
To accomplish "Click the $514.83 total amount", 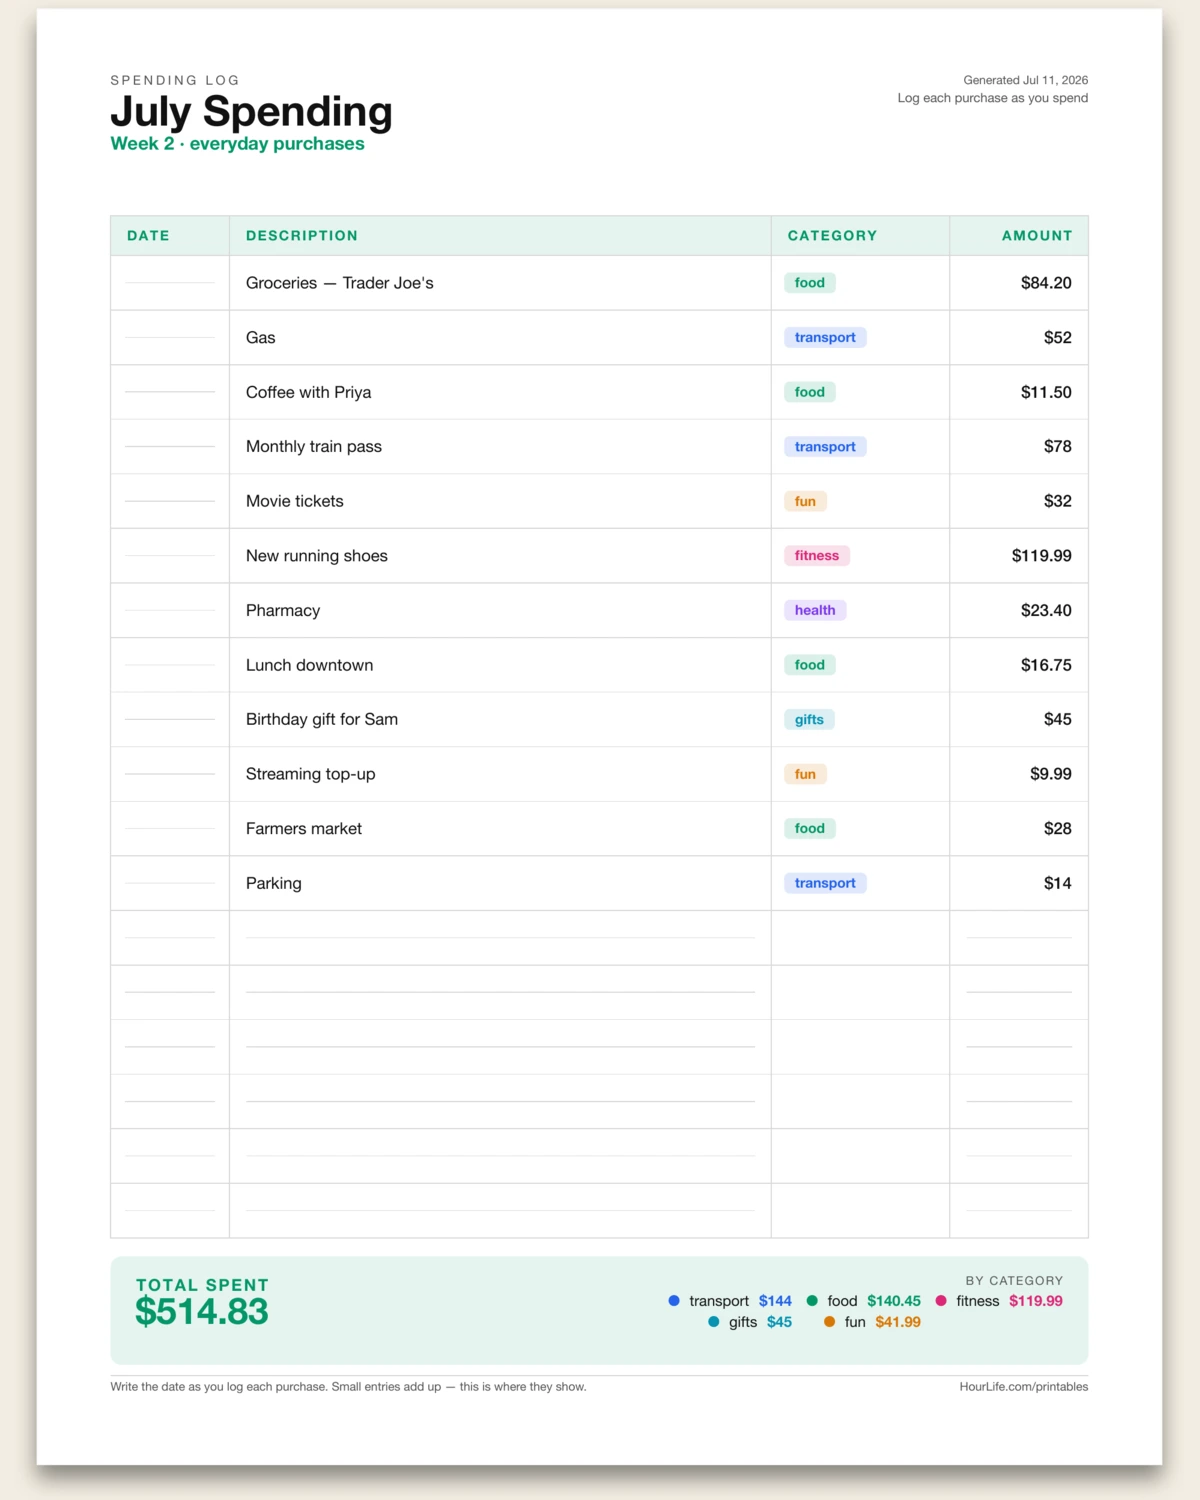I will click(x=202, y=1312).
